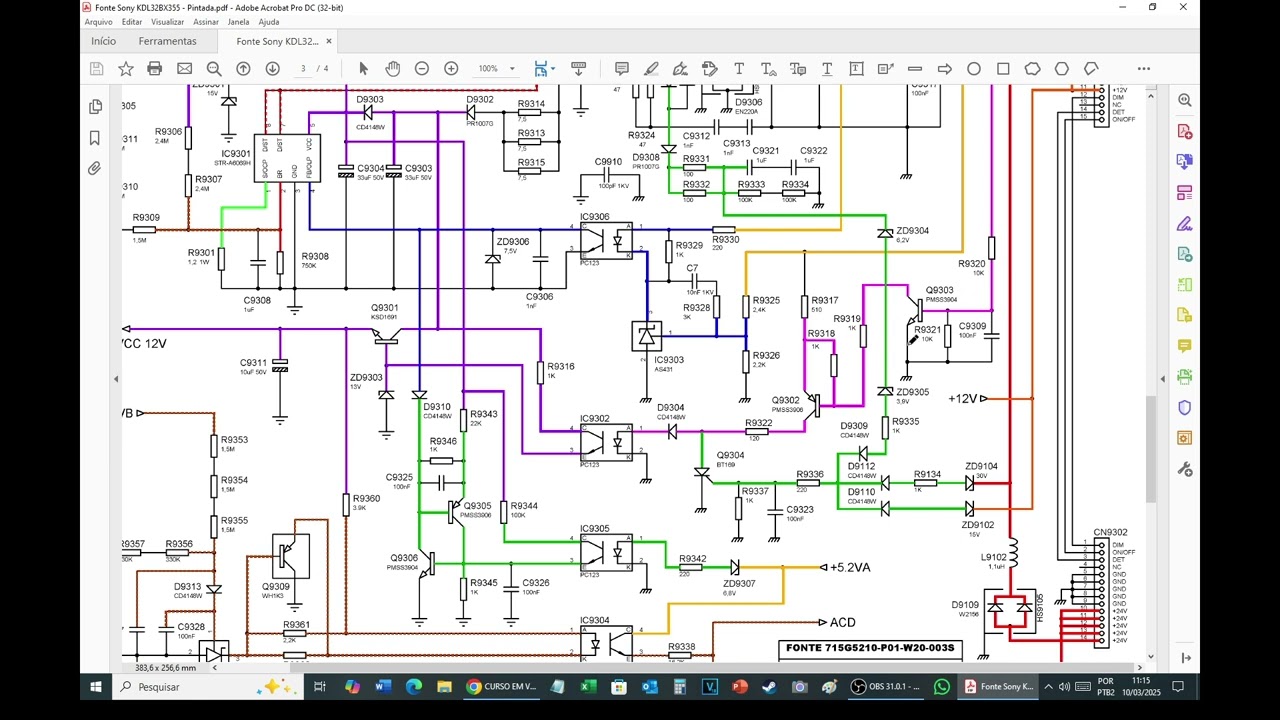The image size is (1280, 720).
Task: Select the Highlight text tool
Action: coord(651,69)
